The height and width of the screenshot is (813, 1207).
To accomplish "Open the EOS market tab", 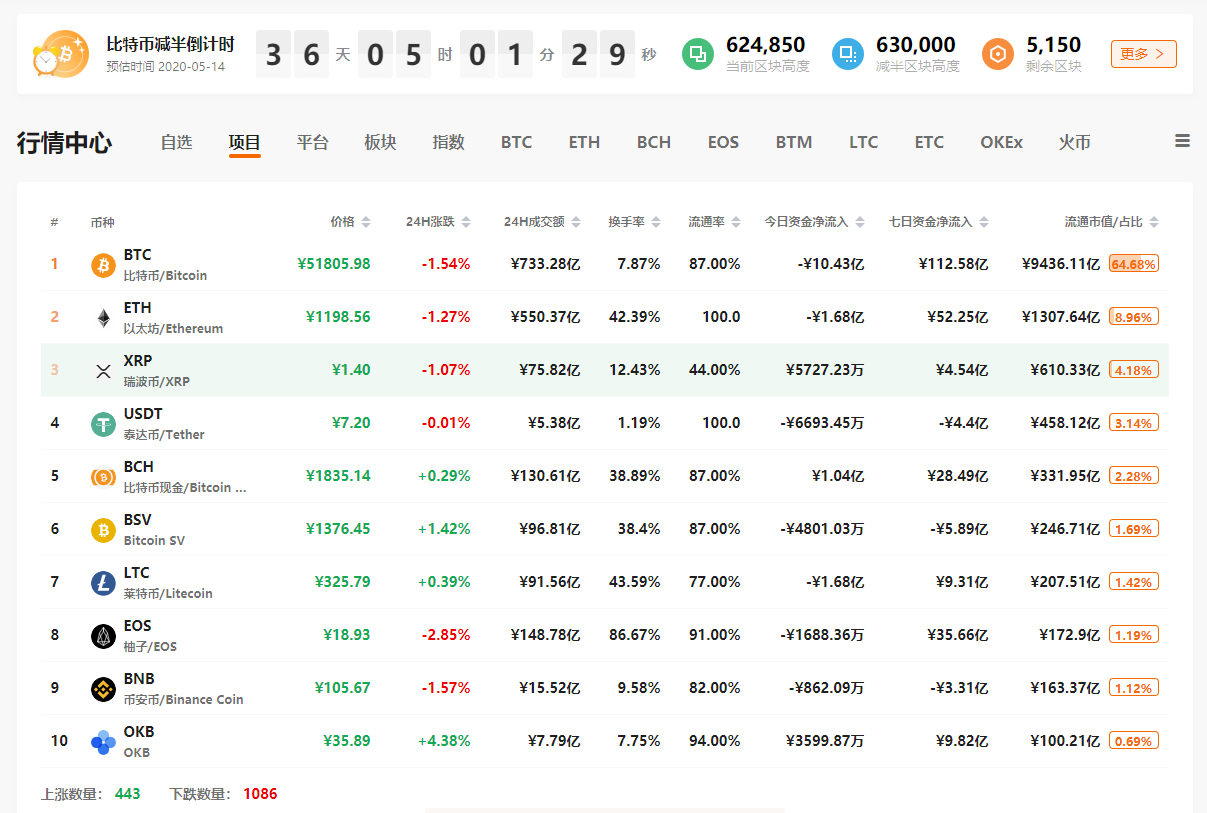I will 723,142.
